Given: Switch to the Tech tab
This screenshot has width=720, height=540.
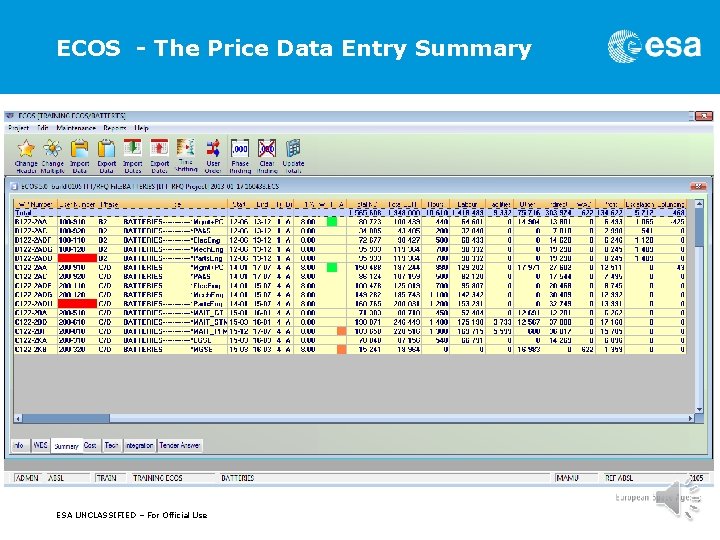Looking at the screenshot, I should click(x=112, y=445).
